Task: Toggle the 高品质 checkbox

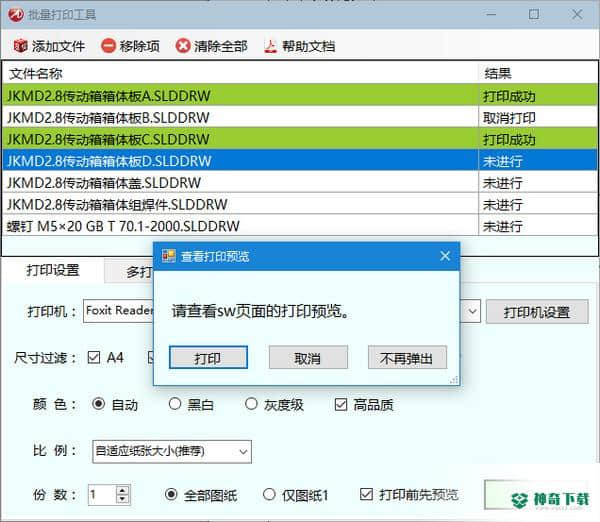Action: [341, 405]
